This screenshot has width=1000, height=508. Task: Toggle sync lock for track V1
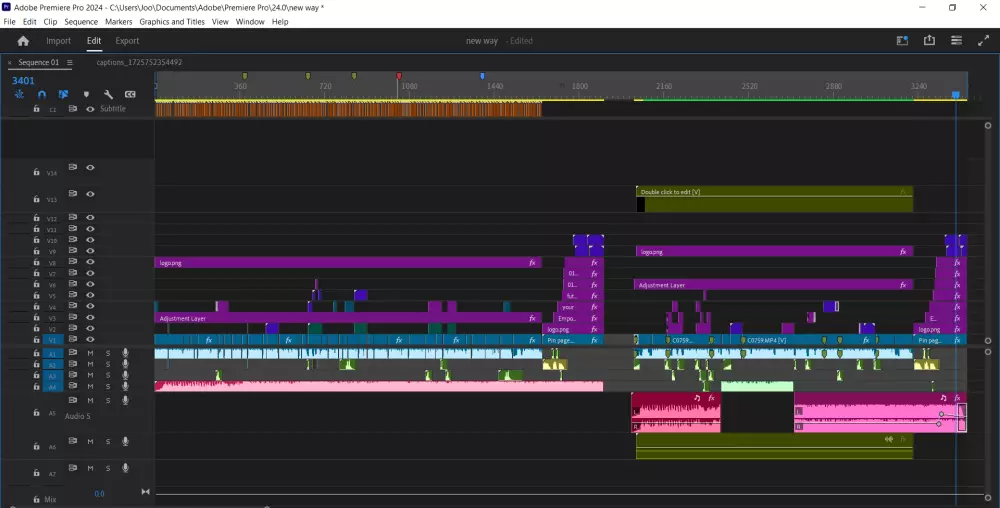click(73, 339)
